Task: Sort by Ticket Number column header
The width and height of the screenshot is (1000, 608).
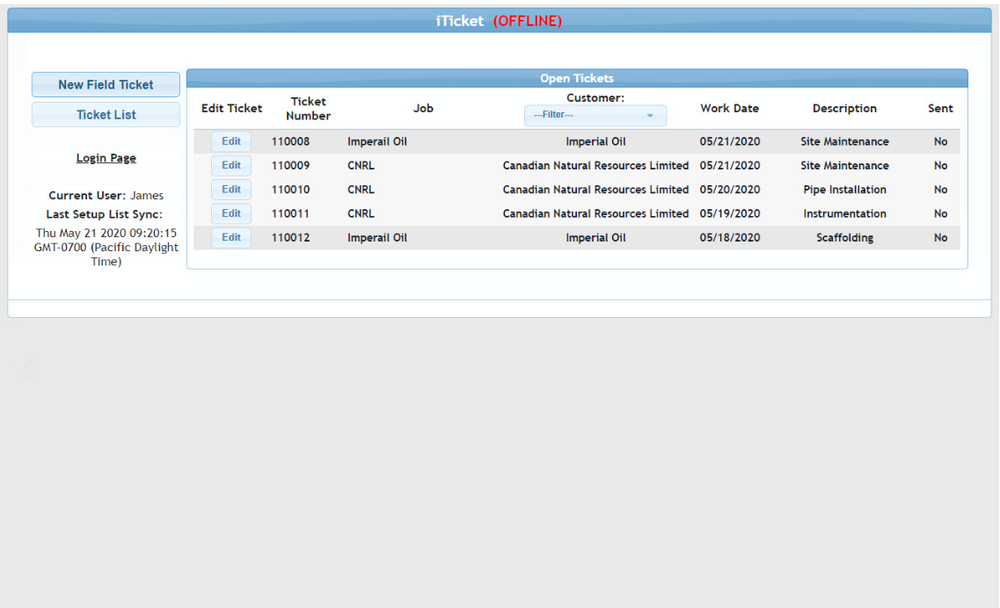Action: pos(308,108)
